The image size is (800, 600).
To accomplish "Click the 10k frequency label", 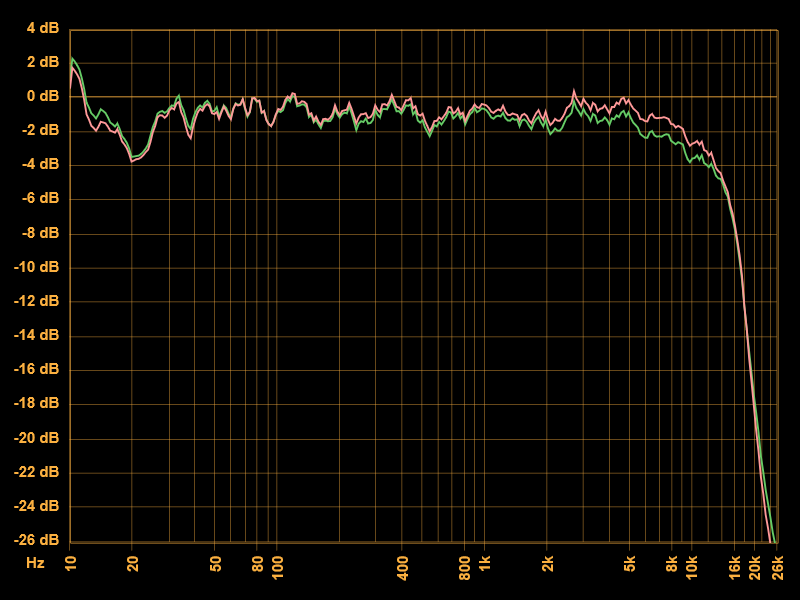I will tap(692, 566).
